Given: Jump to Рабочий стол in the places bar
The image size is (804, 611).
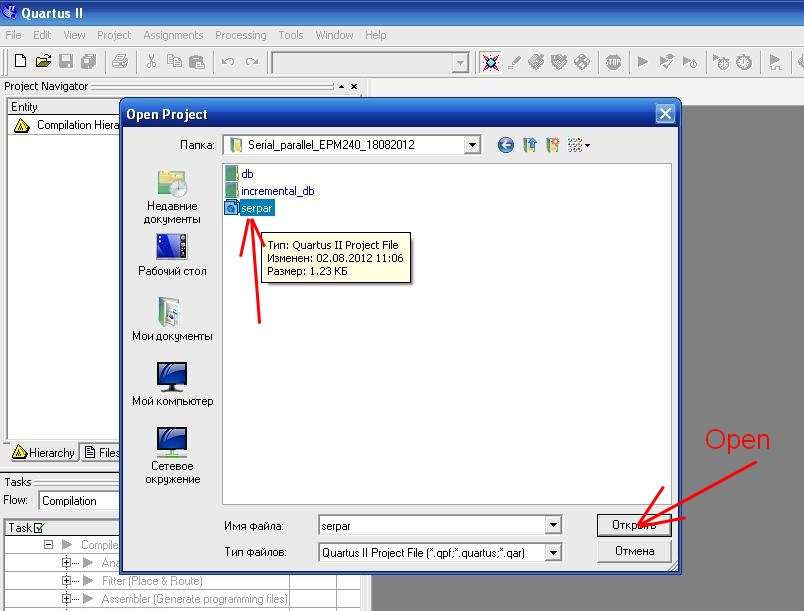Looking at the screenshot, I should coord(172,255).
